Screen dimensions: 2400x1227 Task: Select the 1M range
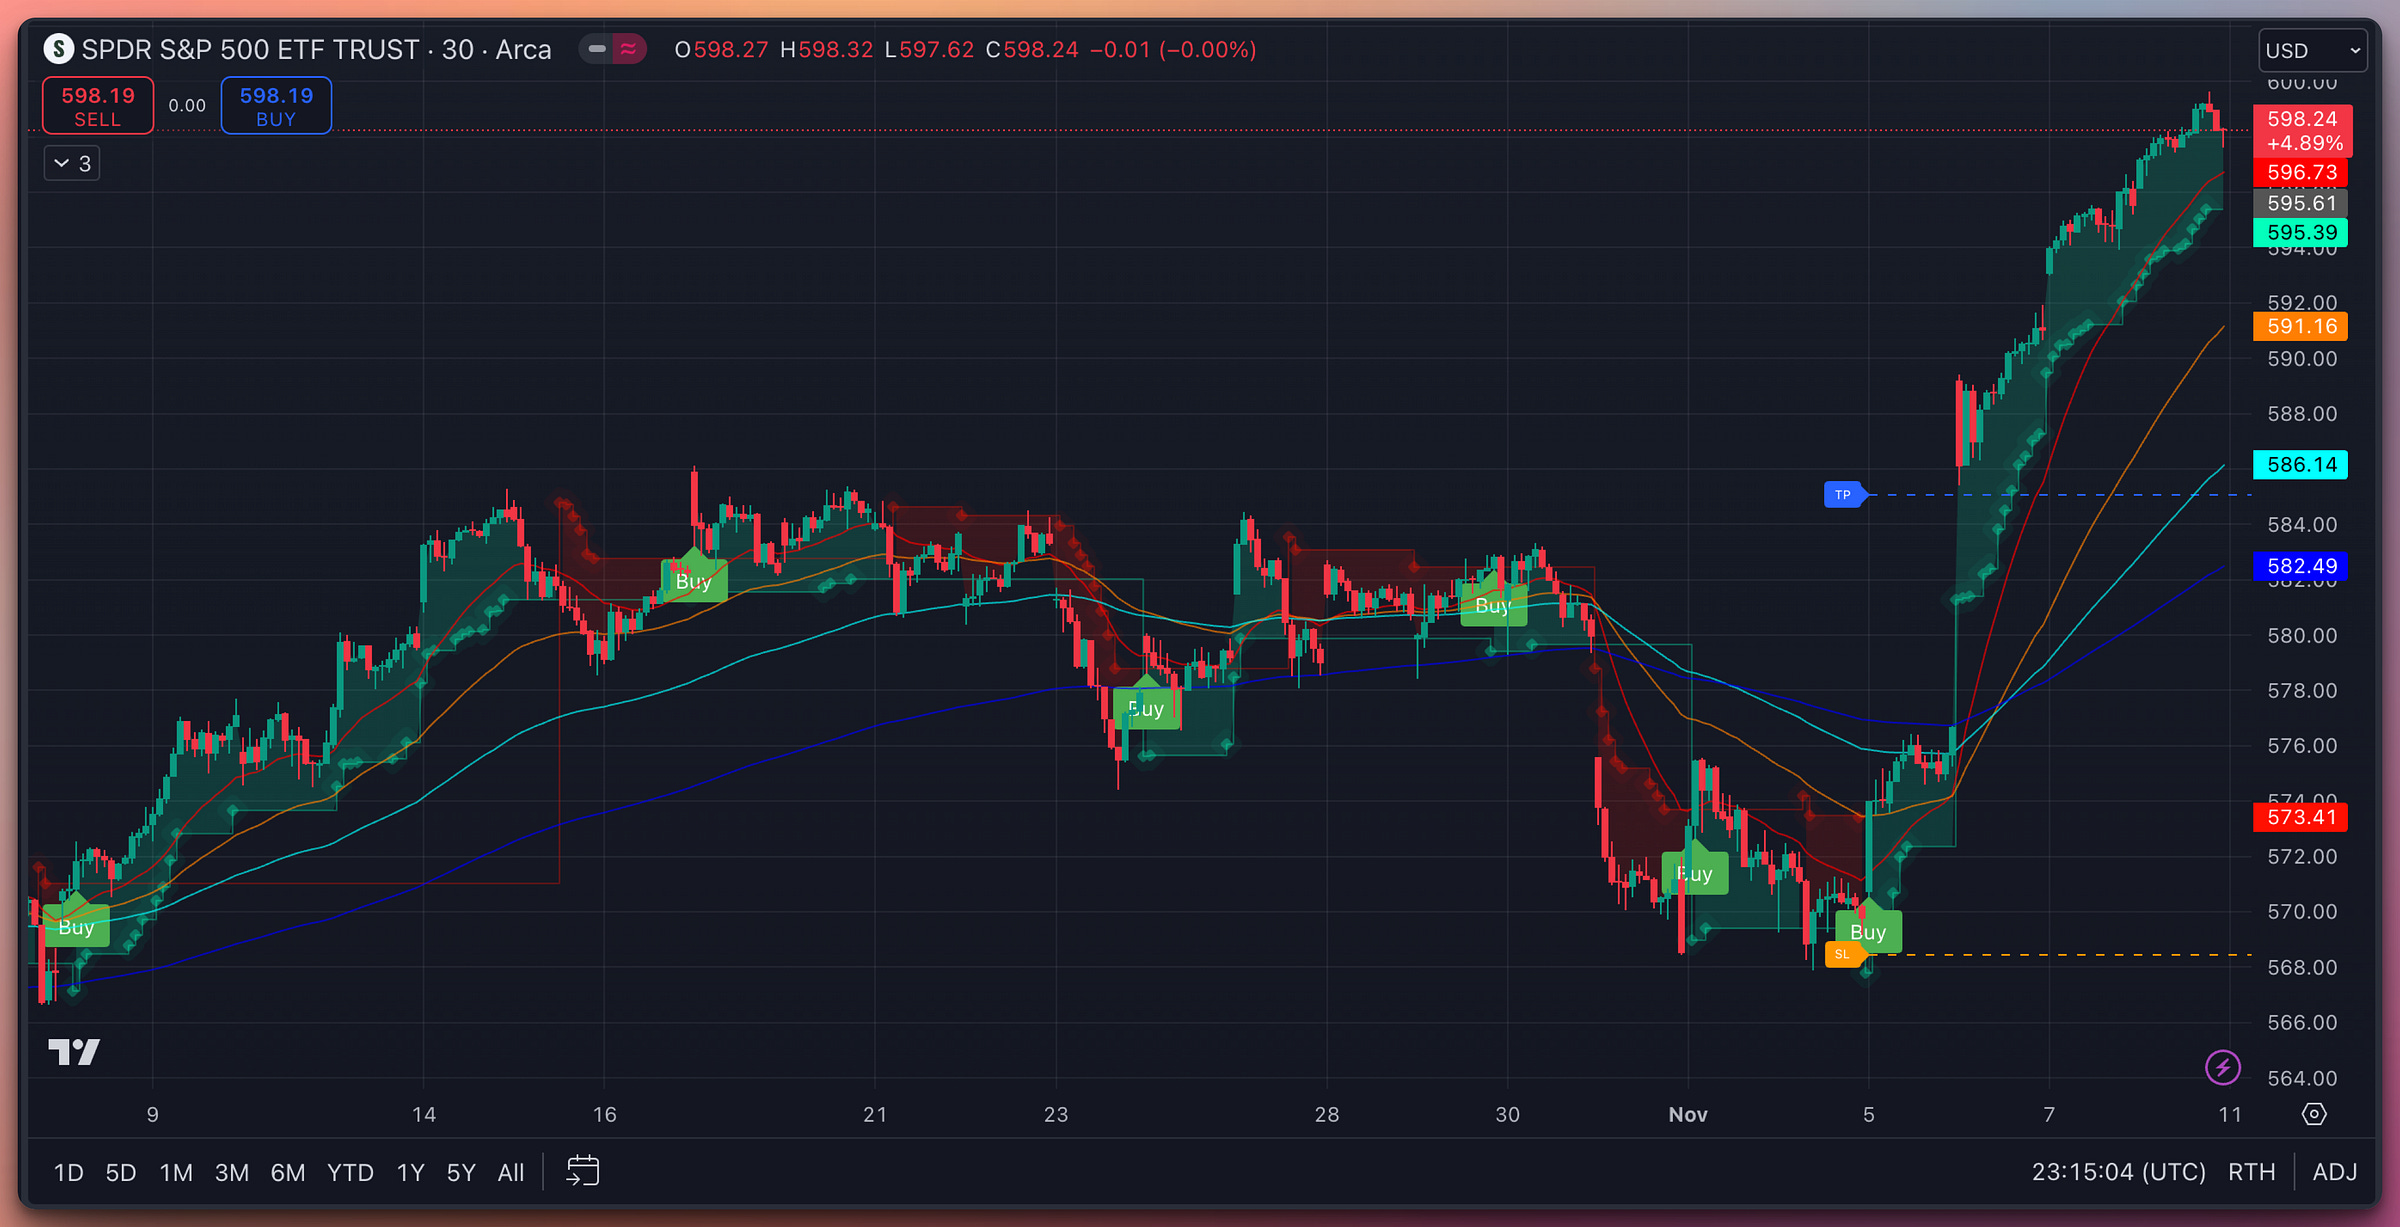[176, 1172]
